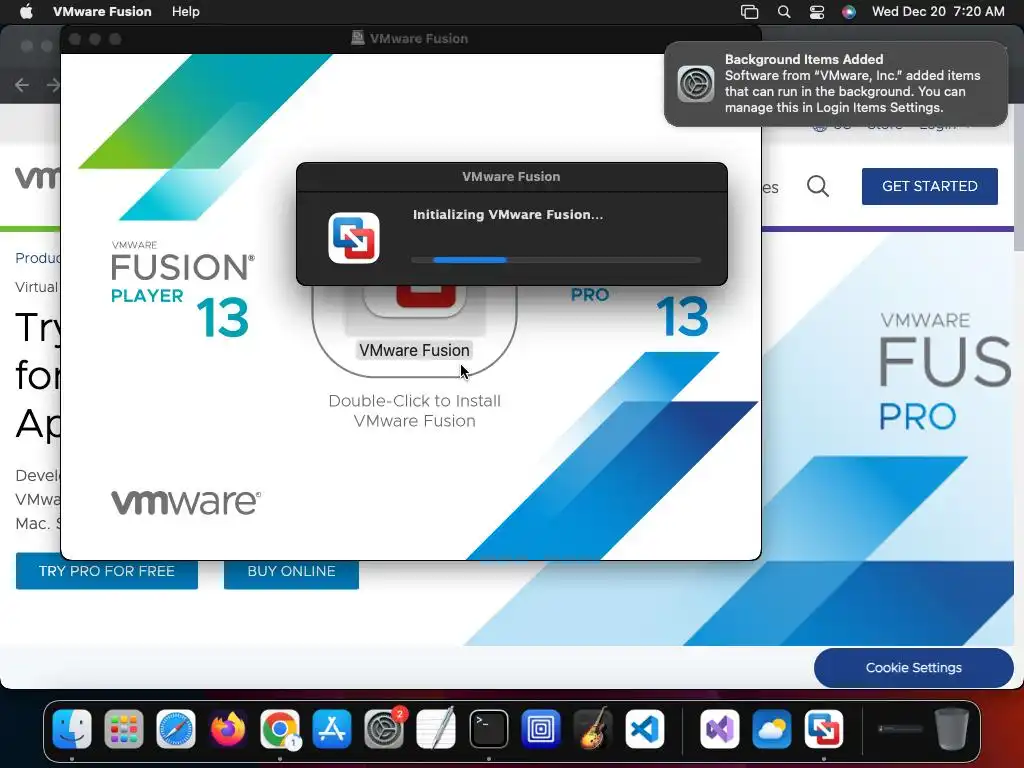
Task: Activate Siri from the menu bar
Action: pos(848,12)
